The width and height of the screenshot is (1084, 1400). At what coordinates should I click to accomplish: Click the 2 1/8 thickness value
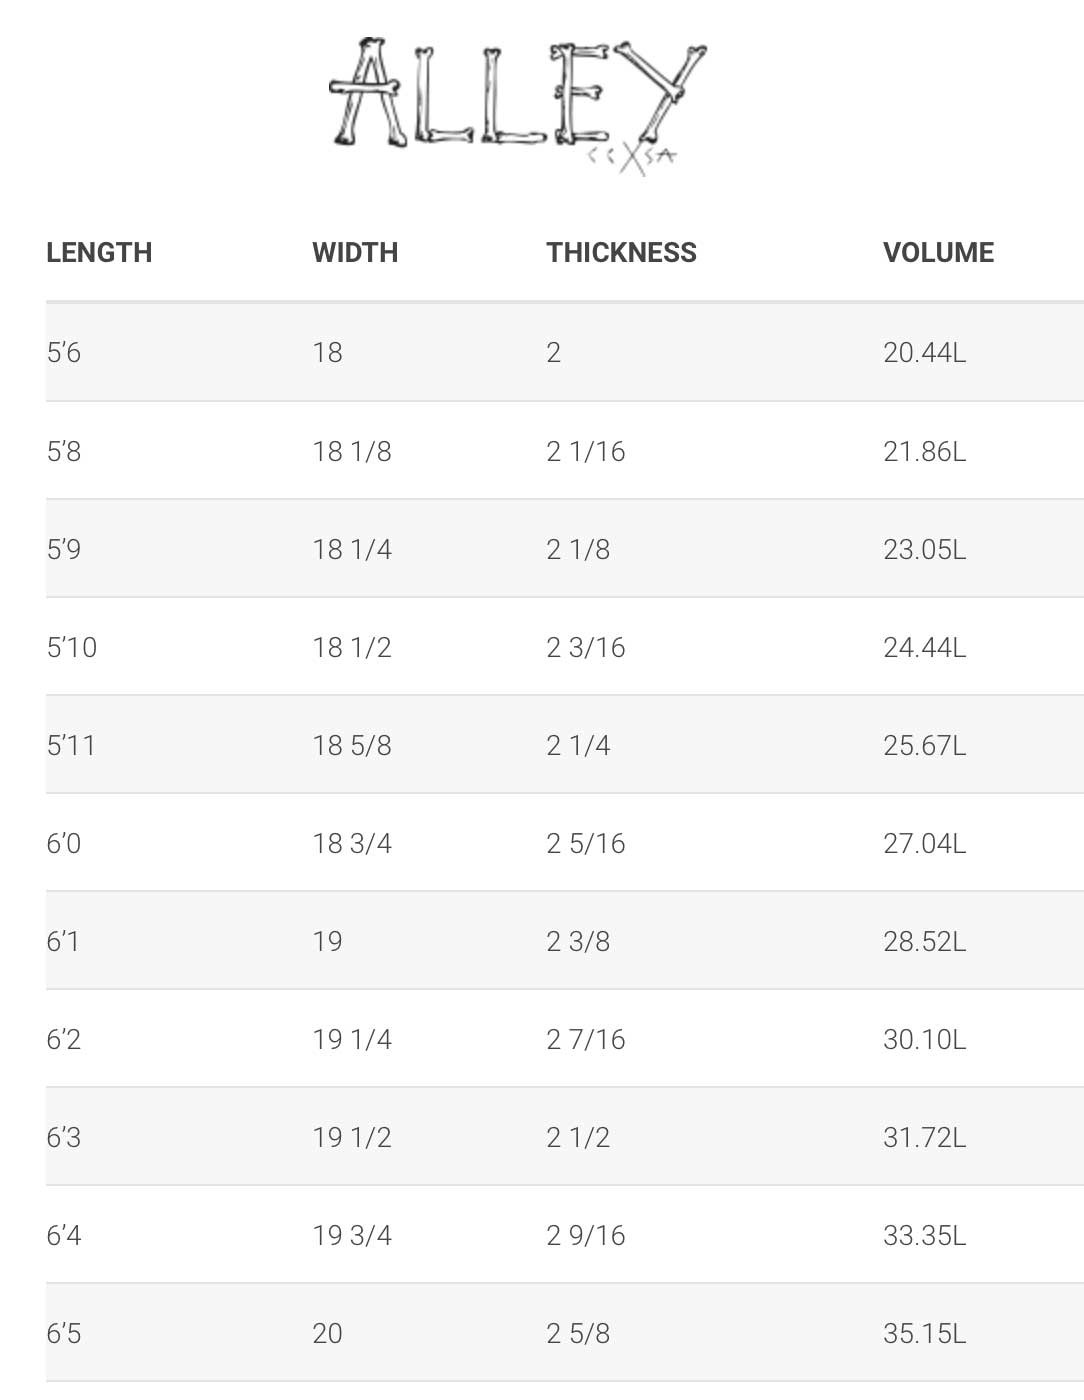click(x=578, y=549)
